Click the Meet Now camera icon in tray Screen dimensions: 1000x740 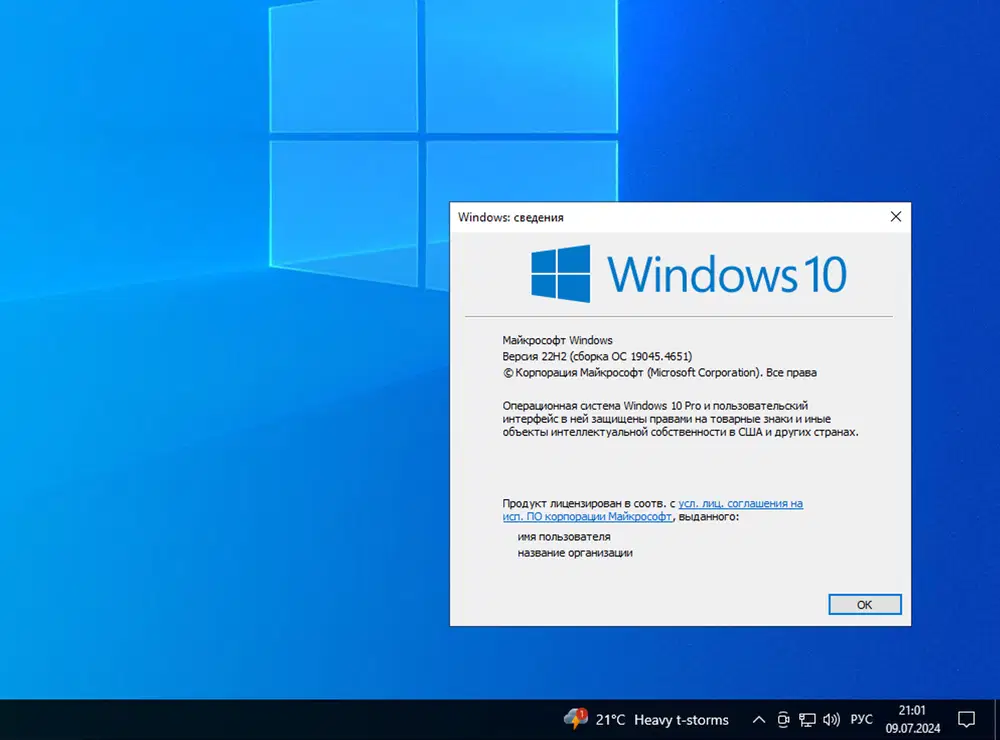coord(783,719)
